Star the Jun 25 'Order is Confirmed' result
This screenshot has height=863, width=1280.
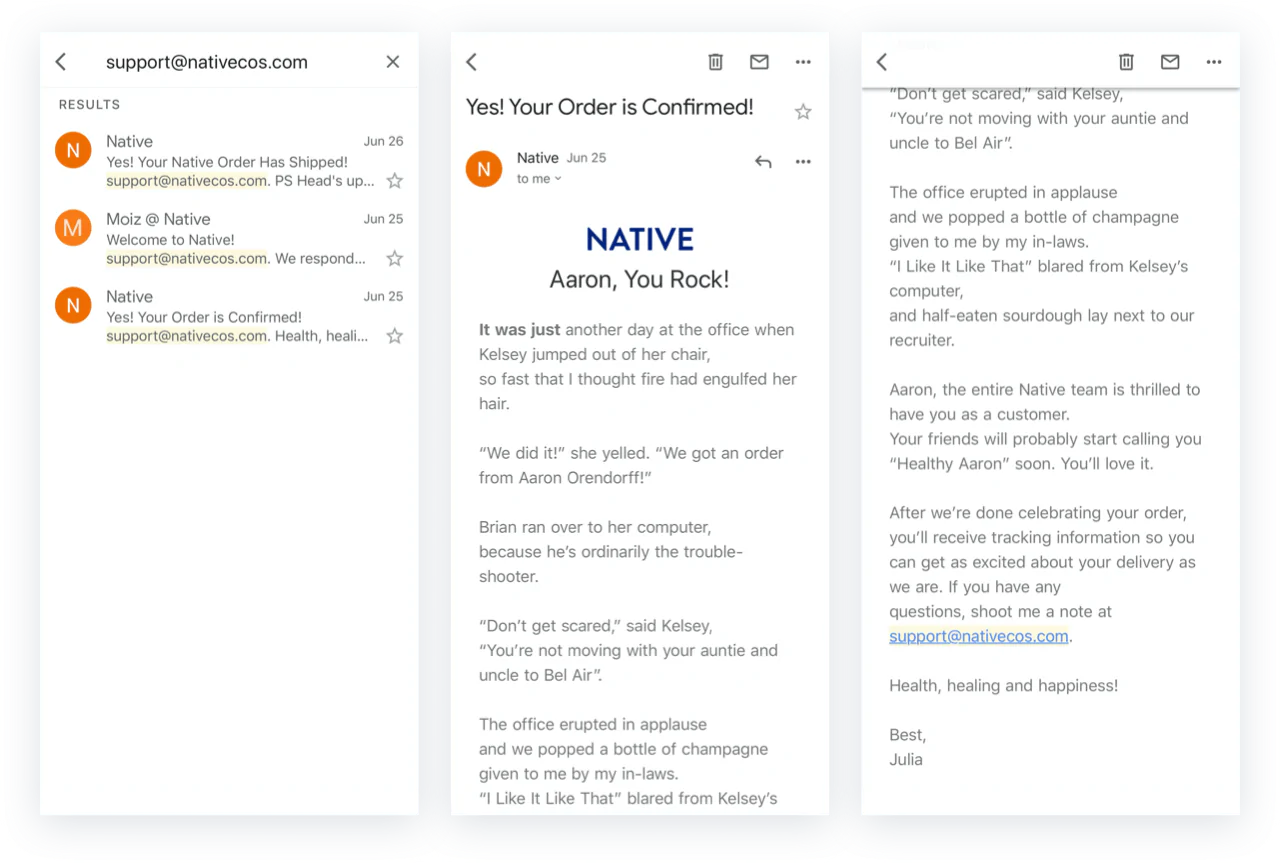[x=395, y=336]
